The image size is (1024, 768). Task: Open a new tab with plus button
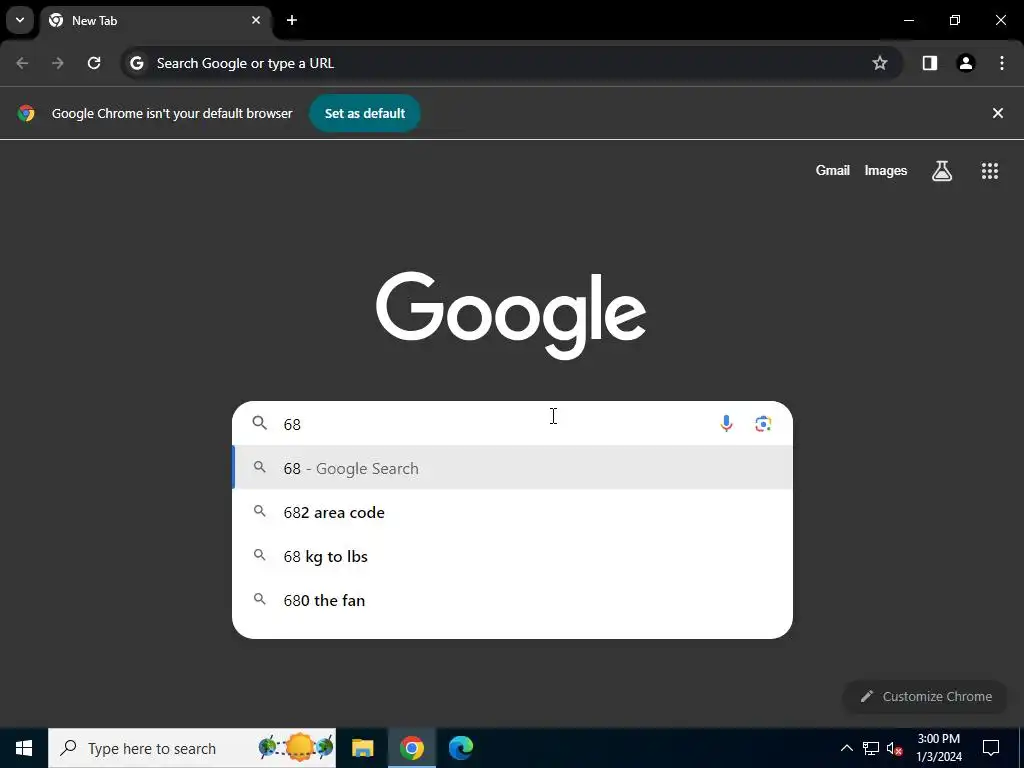pos(292,20)
